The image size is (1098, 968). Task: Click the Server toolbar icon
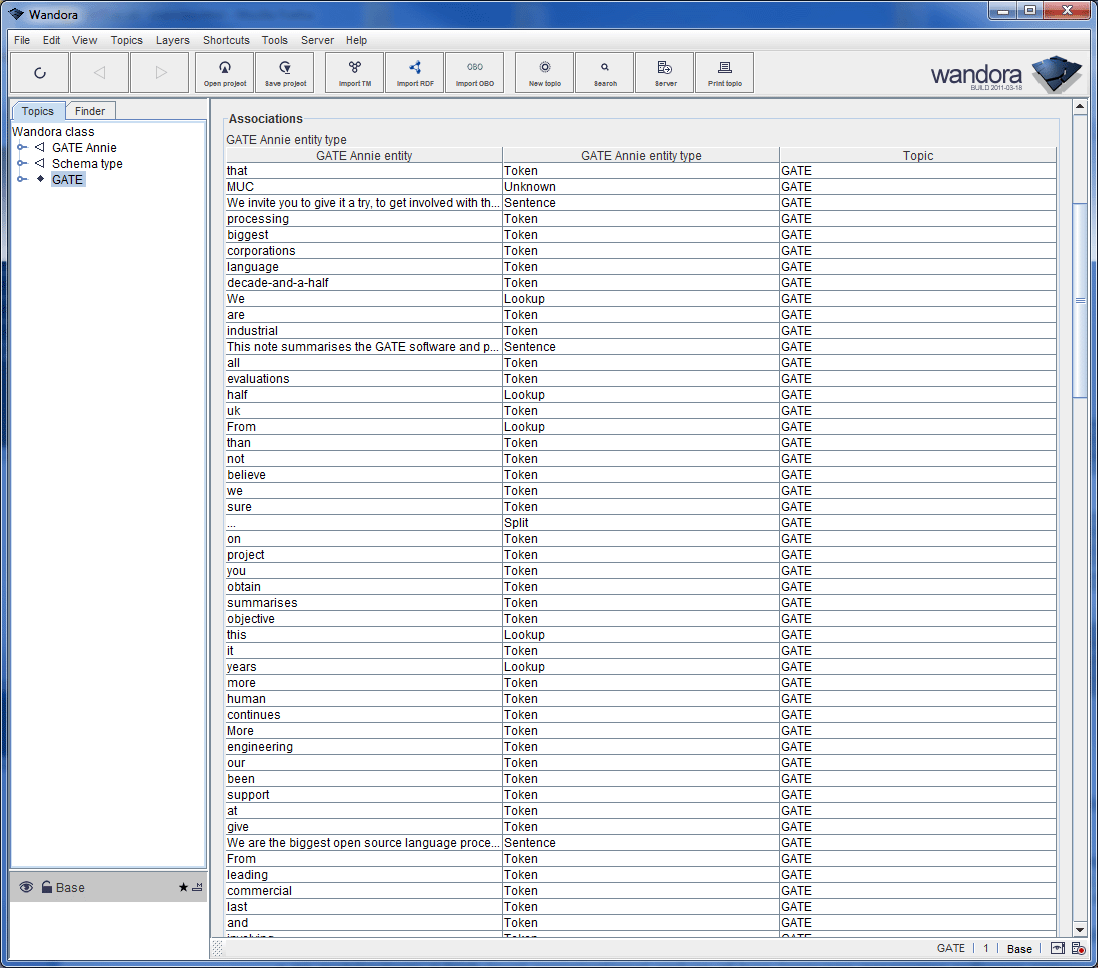(665, 73)
